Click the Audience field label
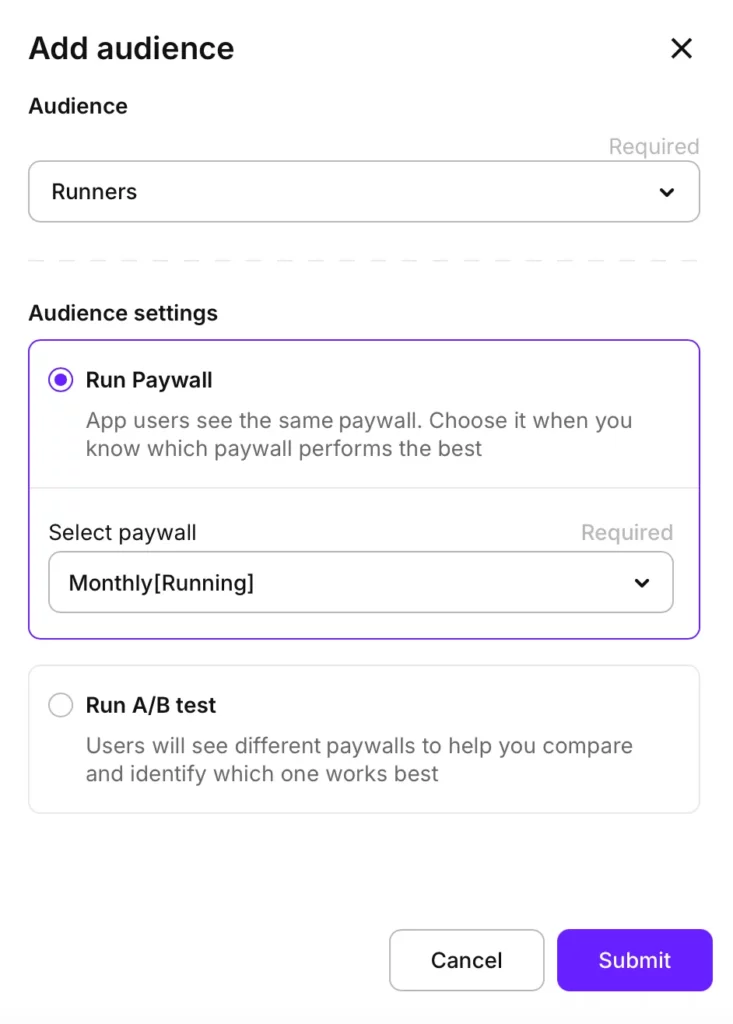Screen dimensions: 733x1024 (x=78, y=106)
